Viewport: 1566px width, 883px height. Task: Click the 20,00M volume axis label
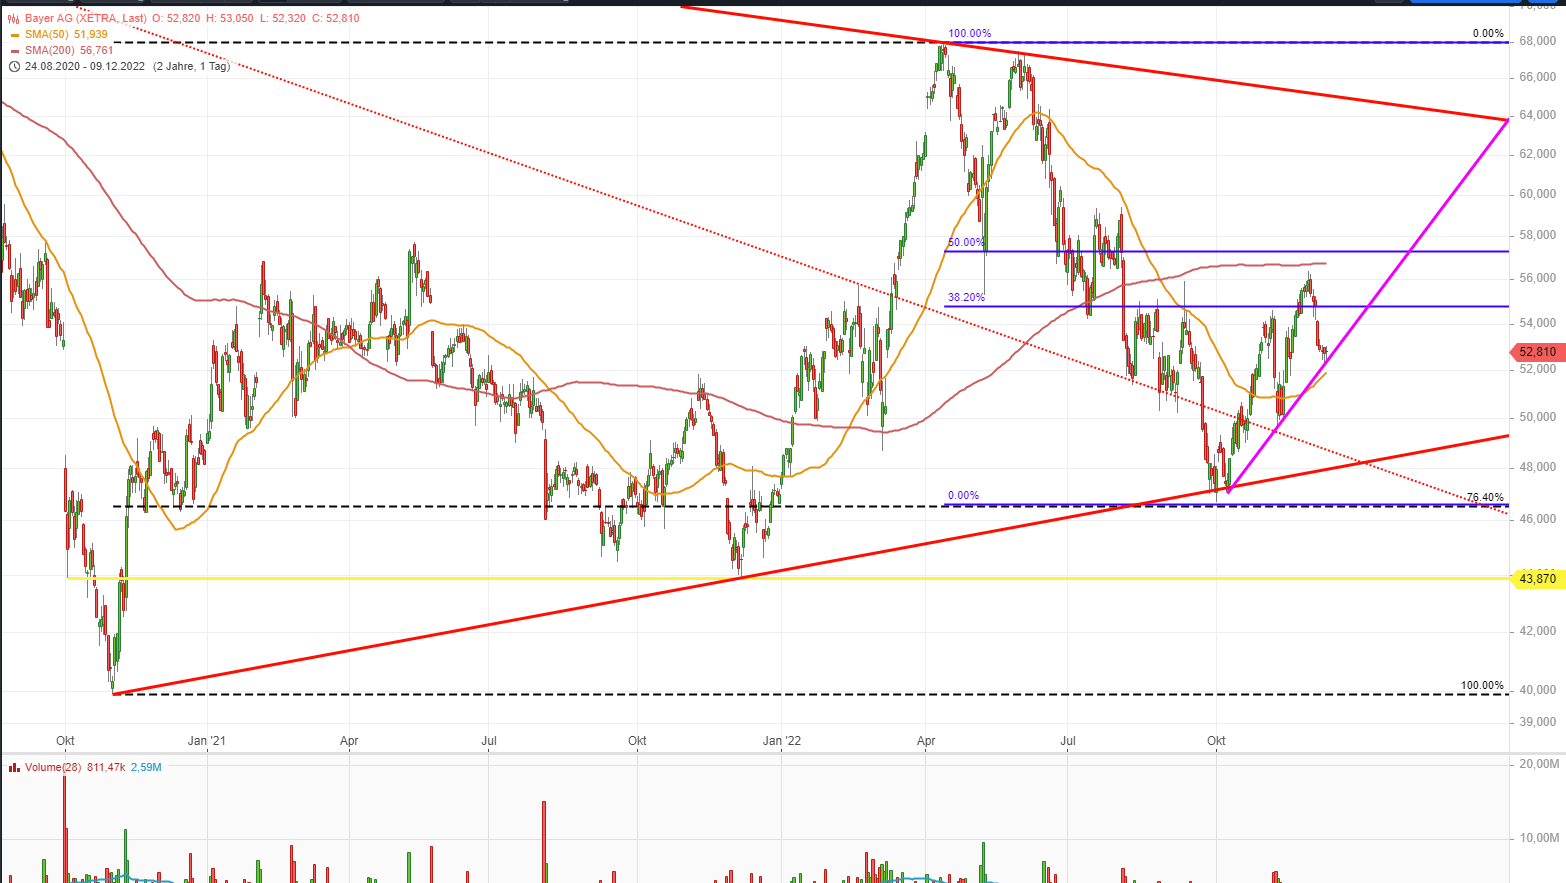(1539, 764)
